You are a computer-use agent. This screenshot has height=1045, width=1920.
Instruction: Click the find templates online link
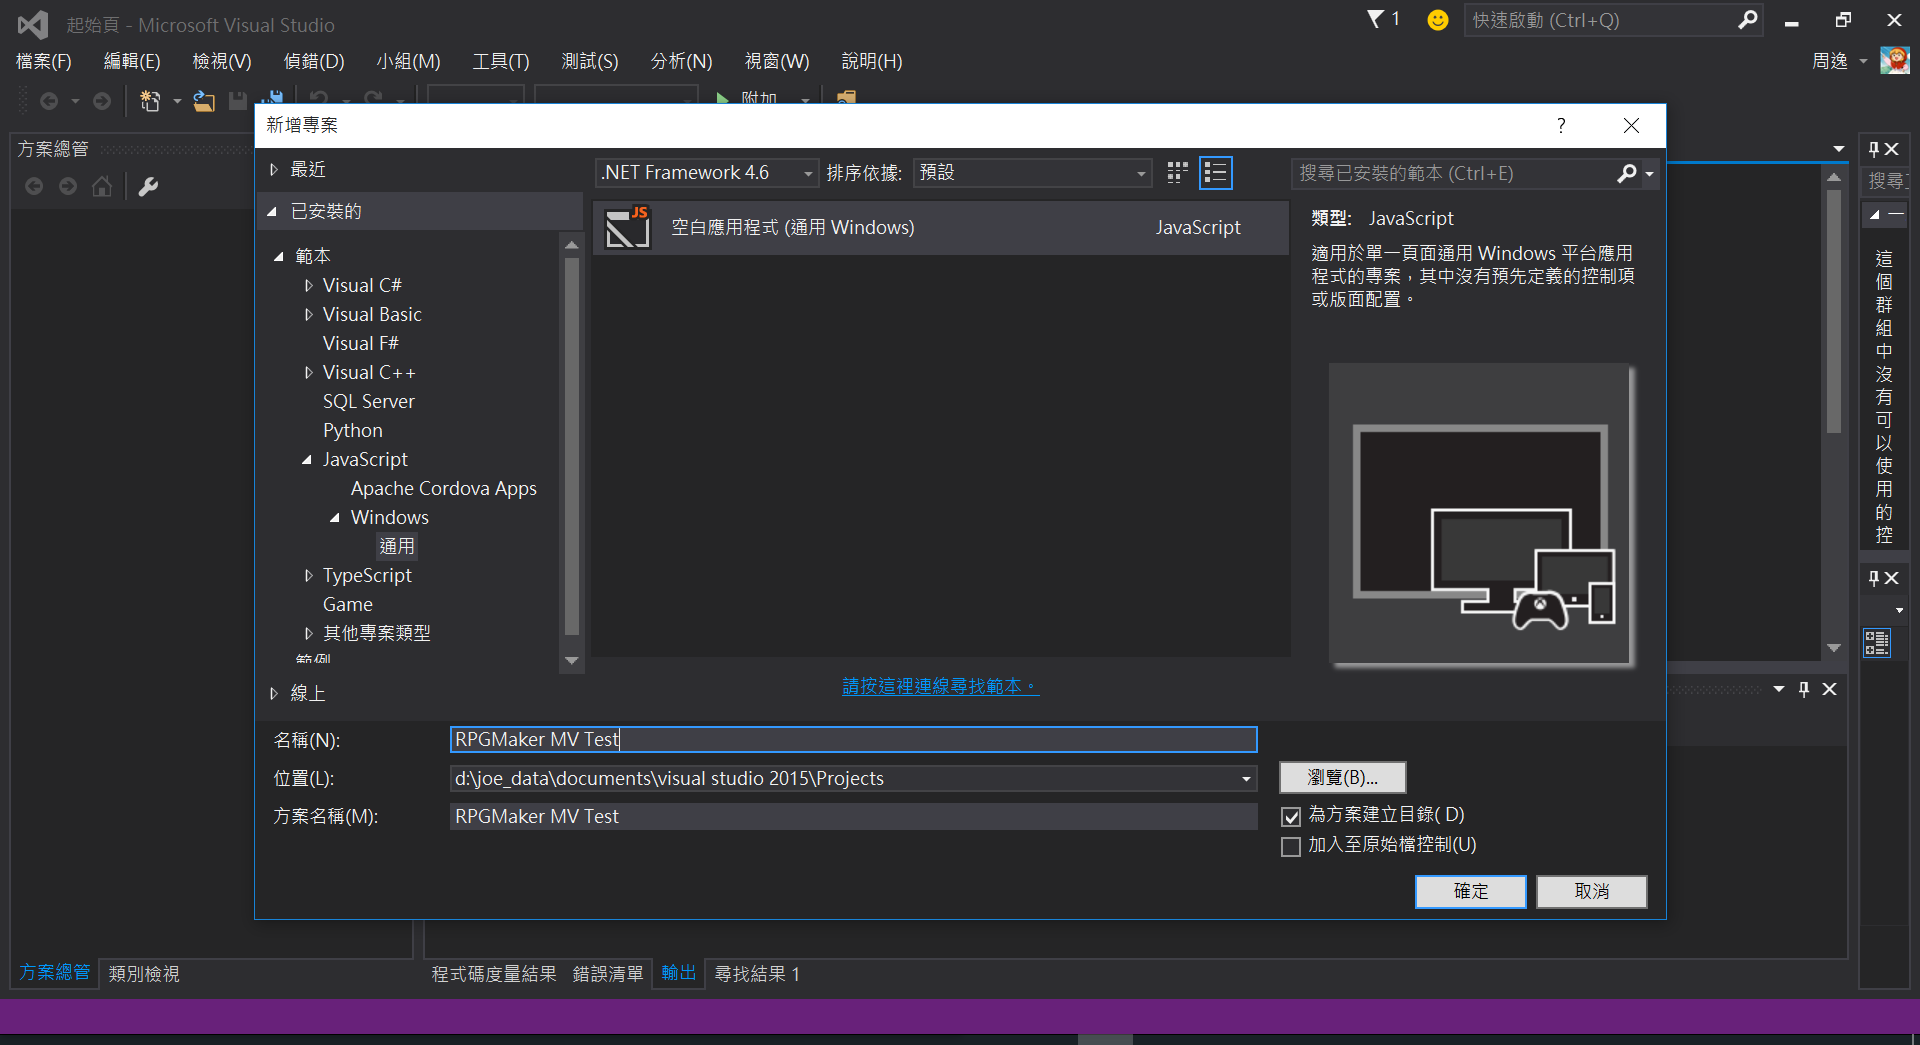click(x=940, y=686)
